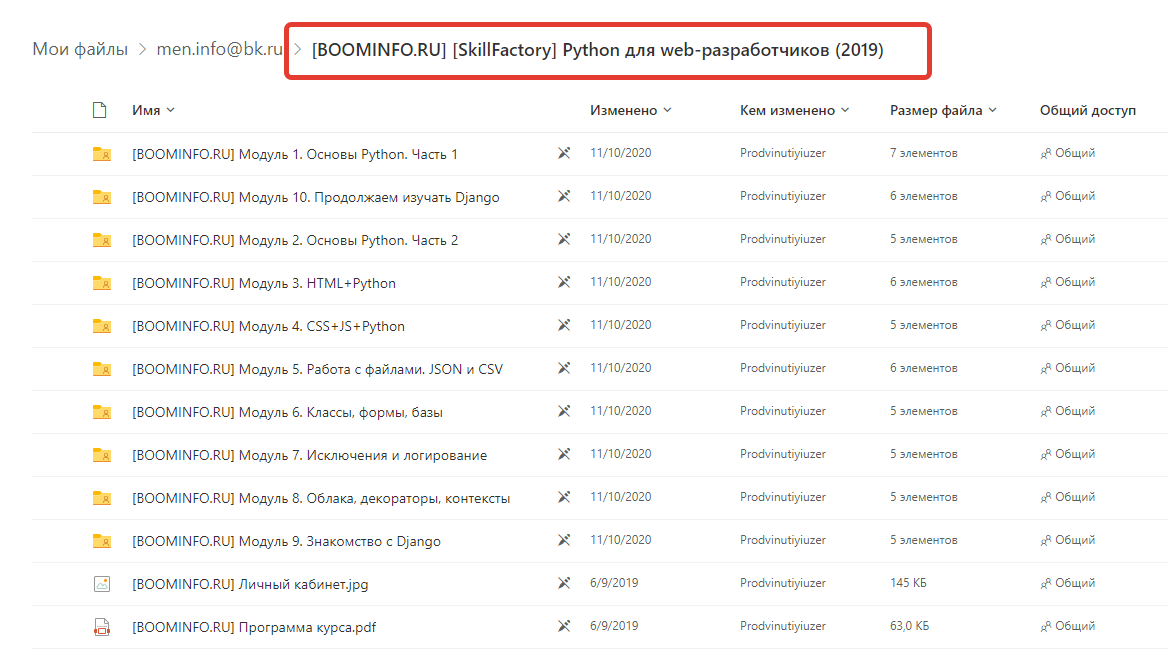Viewport: 1168px width, 663px height.
Task: Click Общий sharing status for Модуль 1
Action: pos(1067,153)
